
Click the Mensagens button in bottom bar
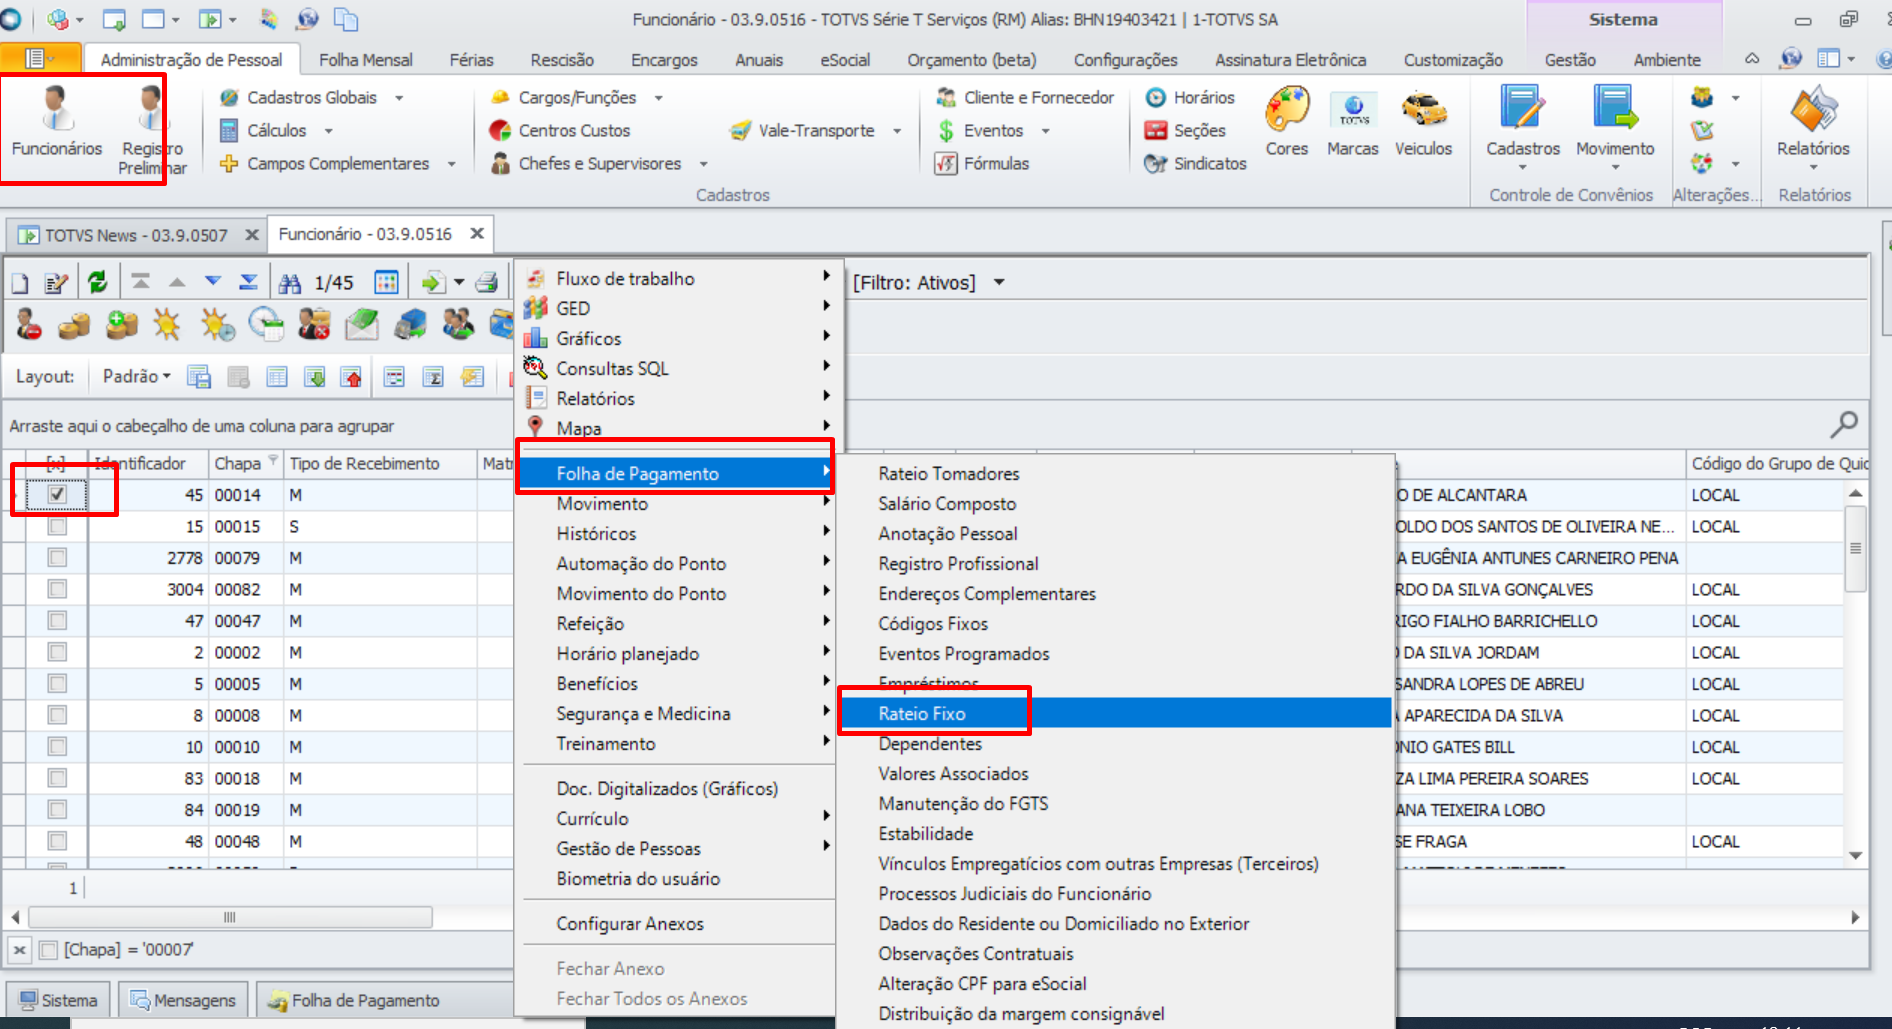click(183, 1000)
